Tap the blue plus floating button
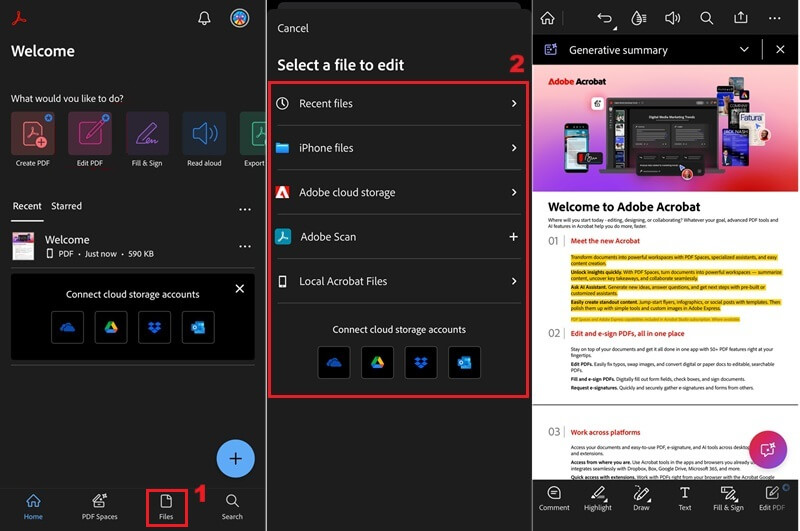 point(235,459)
